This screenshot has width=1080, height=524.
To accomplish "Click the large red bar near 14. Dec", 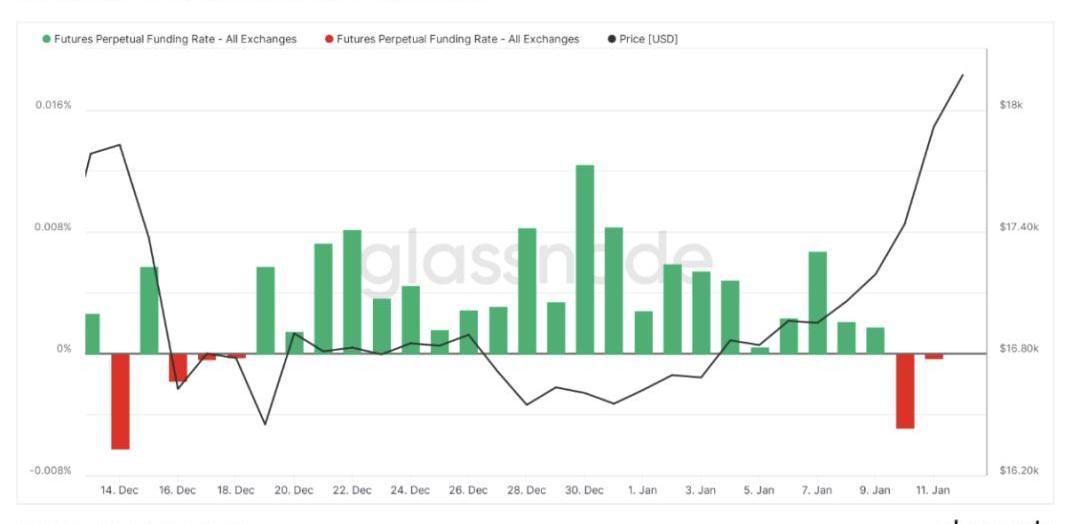I will click(120, 401).
